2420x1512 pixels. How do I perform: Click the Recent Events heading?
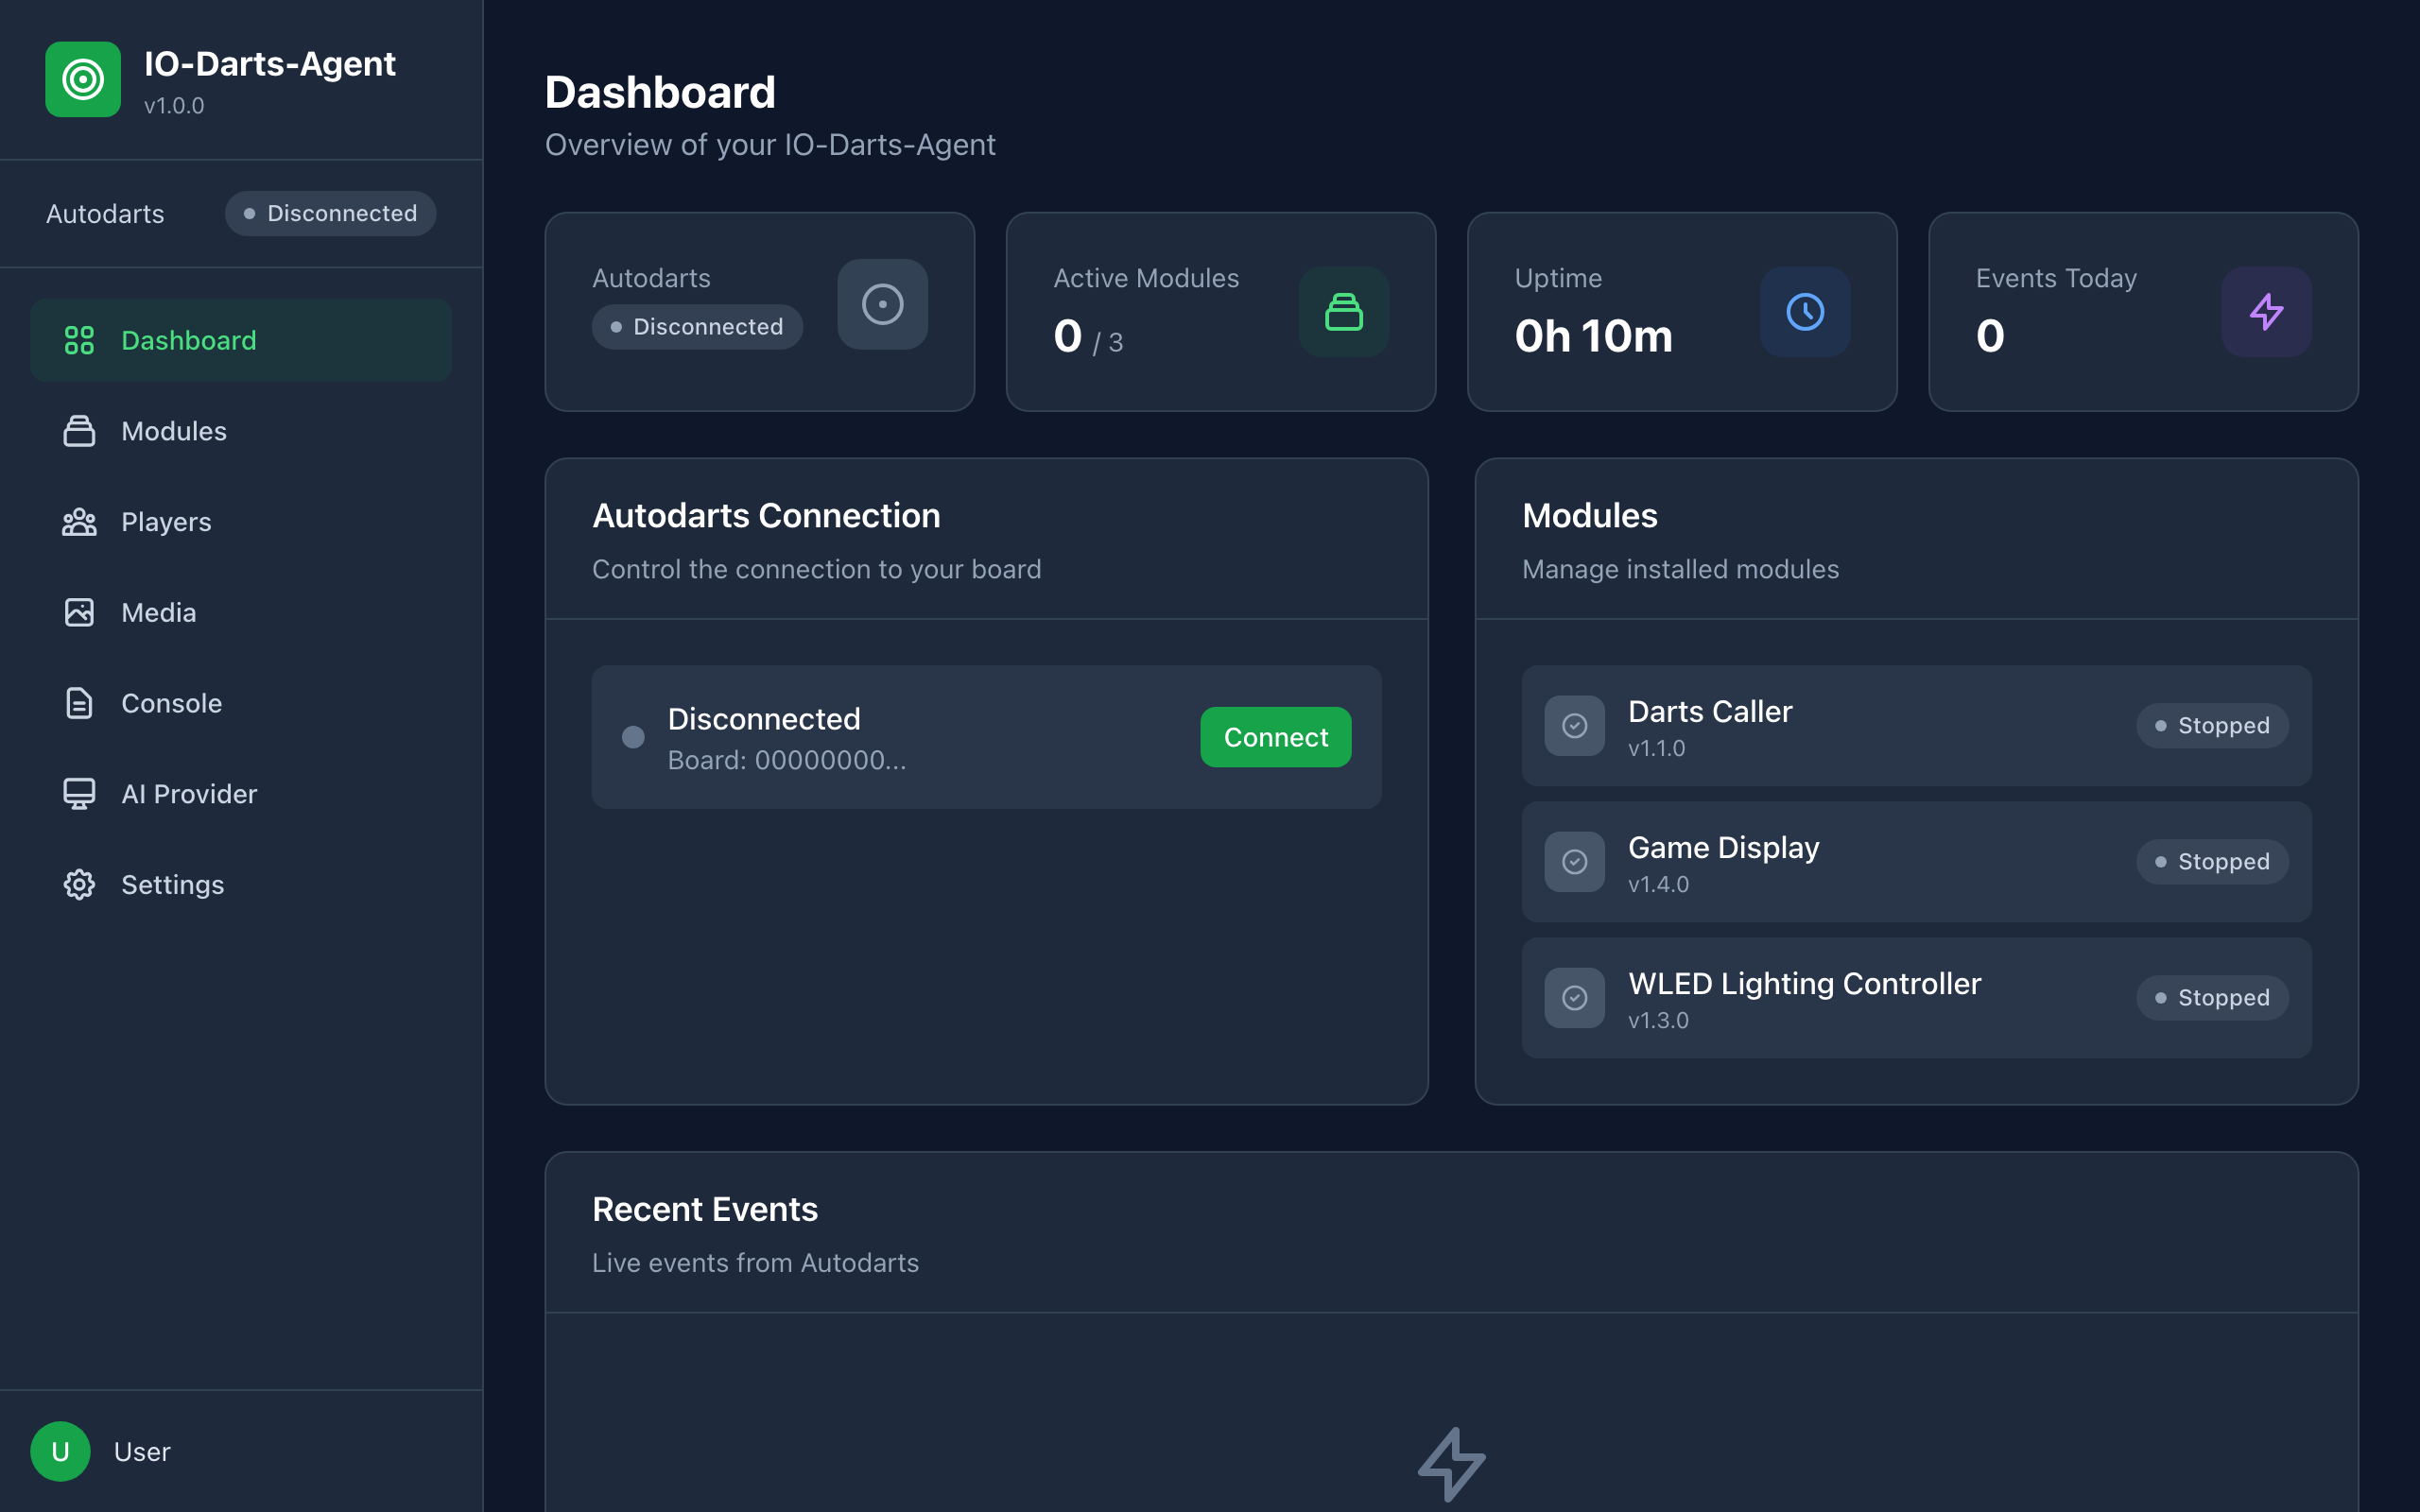(705, 1209)
